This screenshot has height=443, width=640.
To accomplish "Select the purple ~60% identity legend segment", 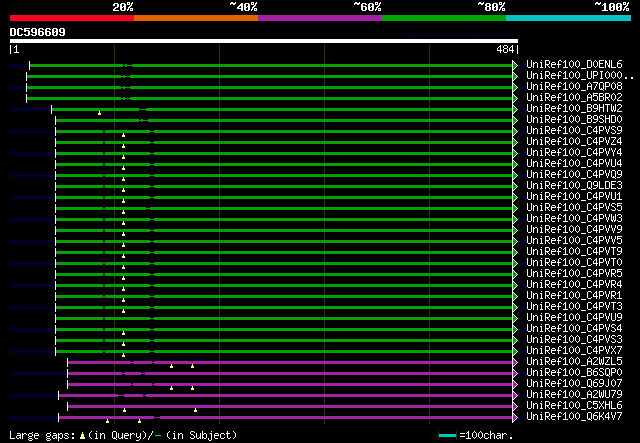I will coord(319,17).
